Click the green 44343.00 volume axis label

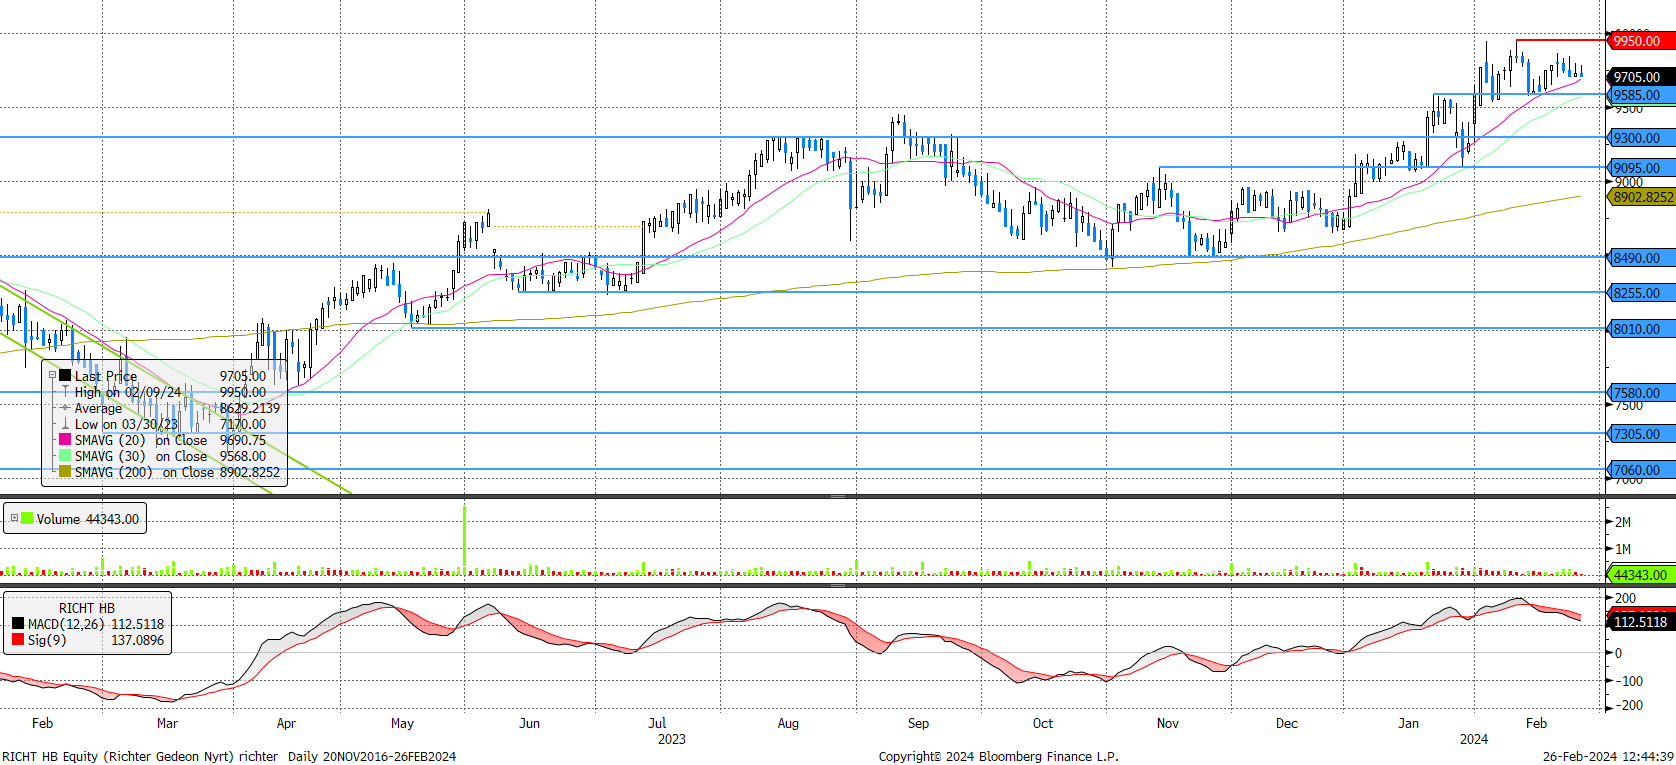click(x=1641, y=575)
